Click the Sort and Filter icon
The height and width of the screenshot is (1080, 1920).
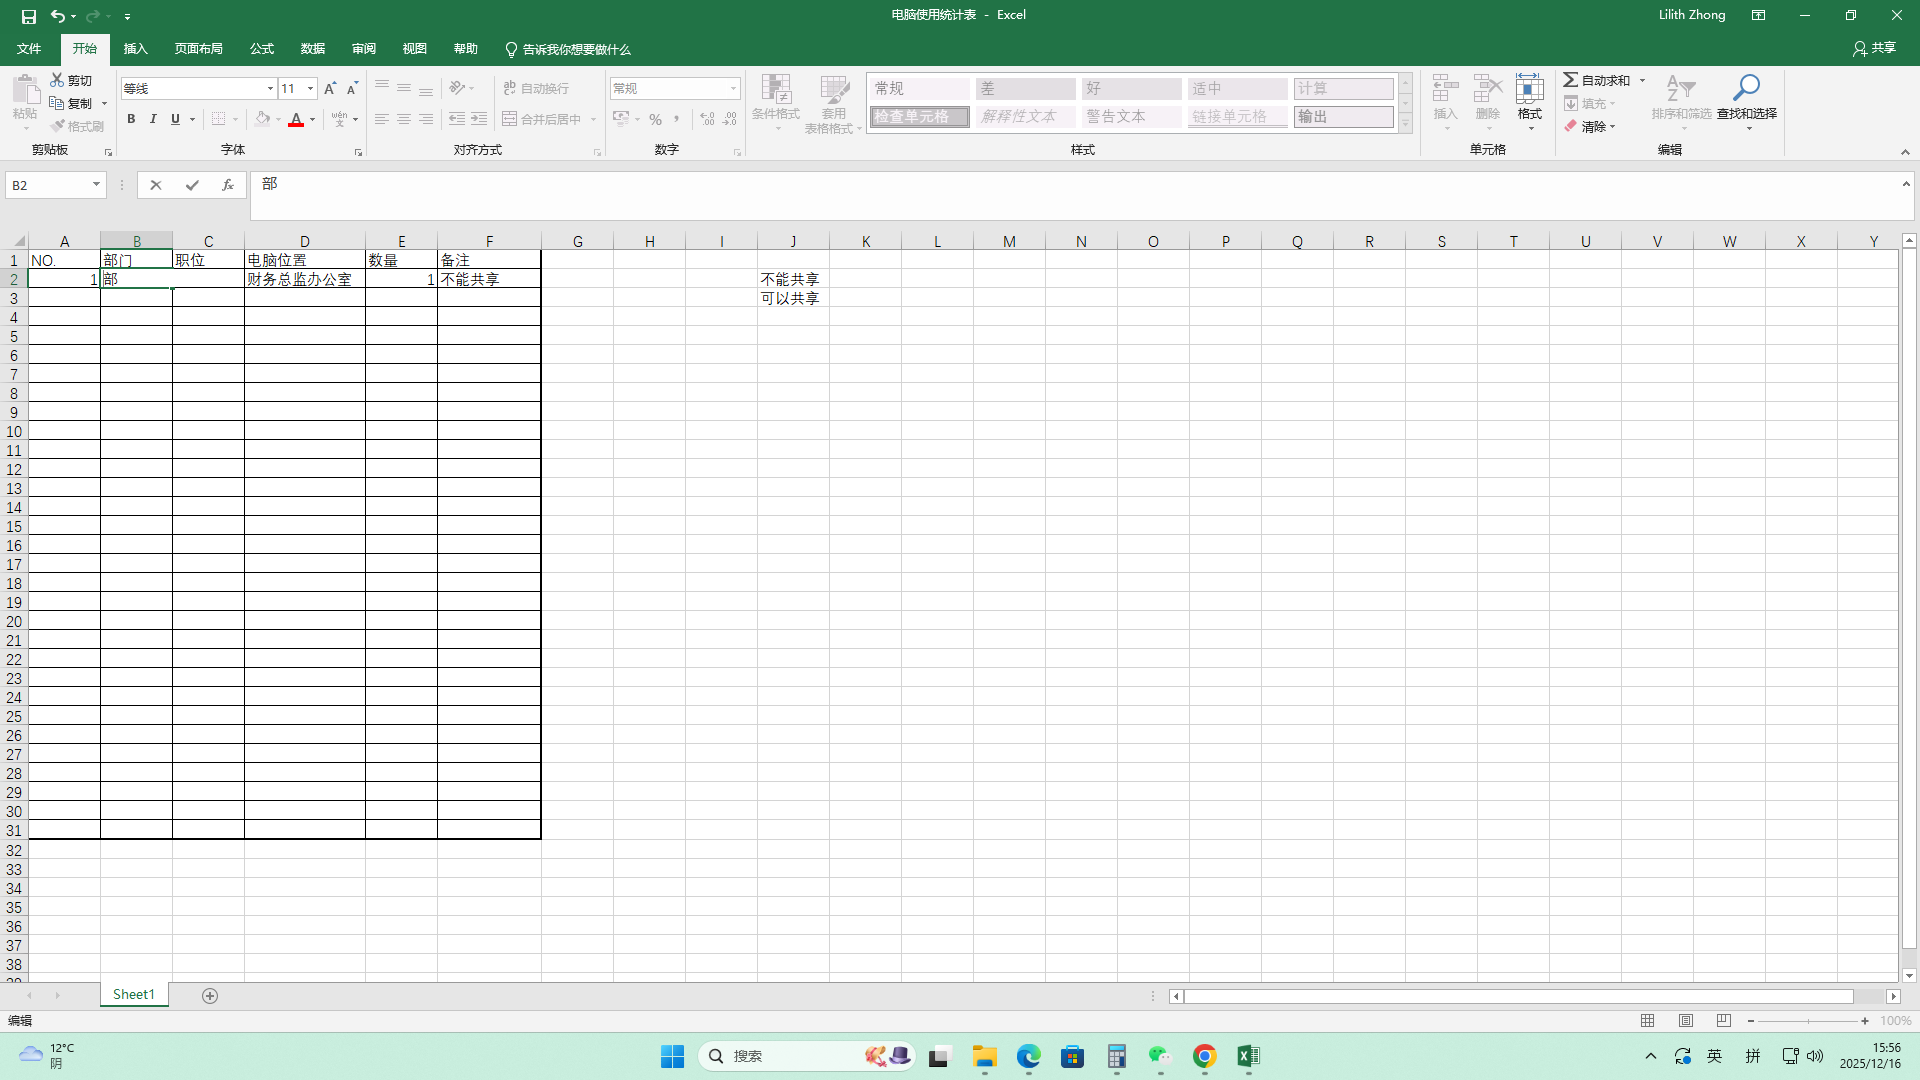(x=1681, y=90)
